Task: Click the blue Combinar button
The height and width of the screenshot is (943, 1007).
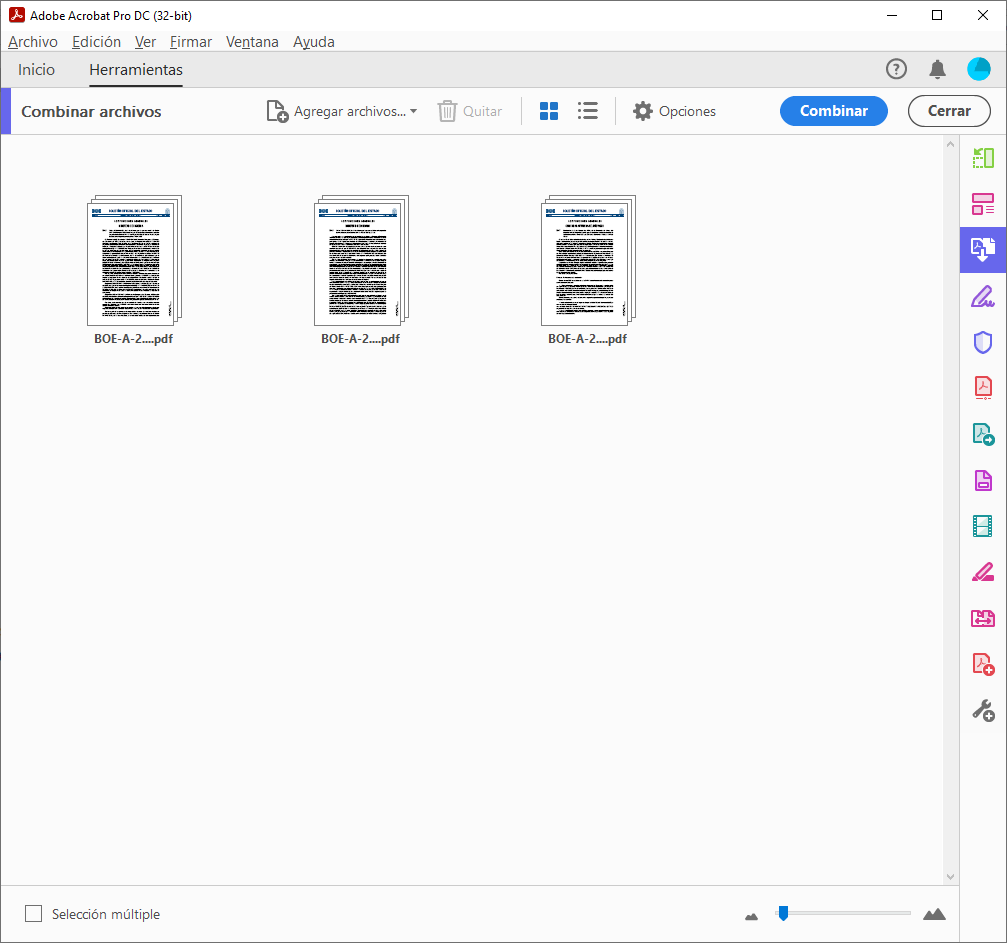Action: 833,111
